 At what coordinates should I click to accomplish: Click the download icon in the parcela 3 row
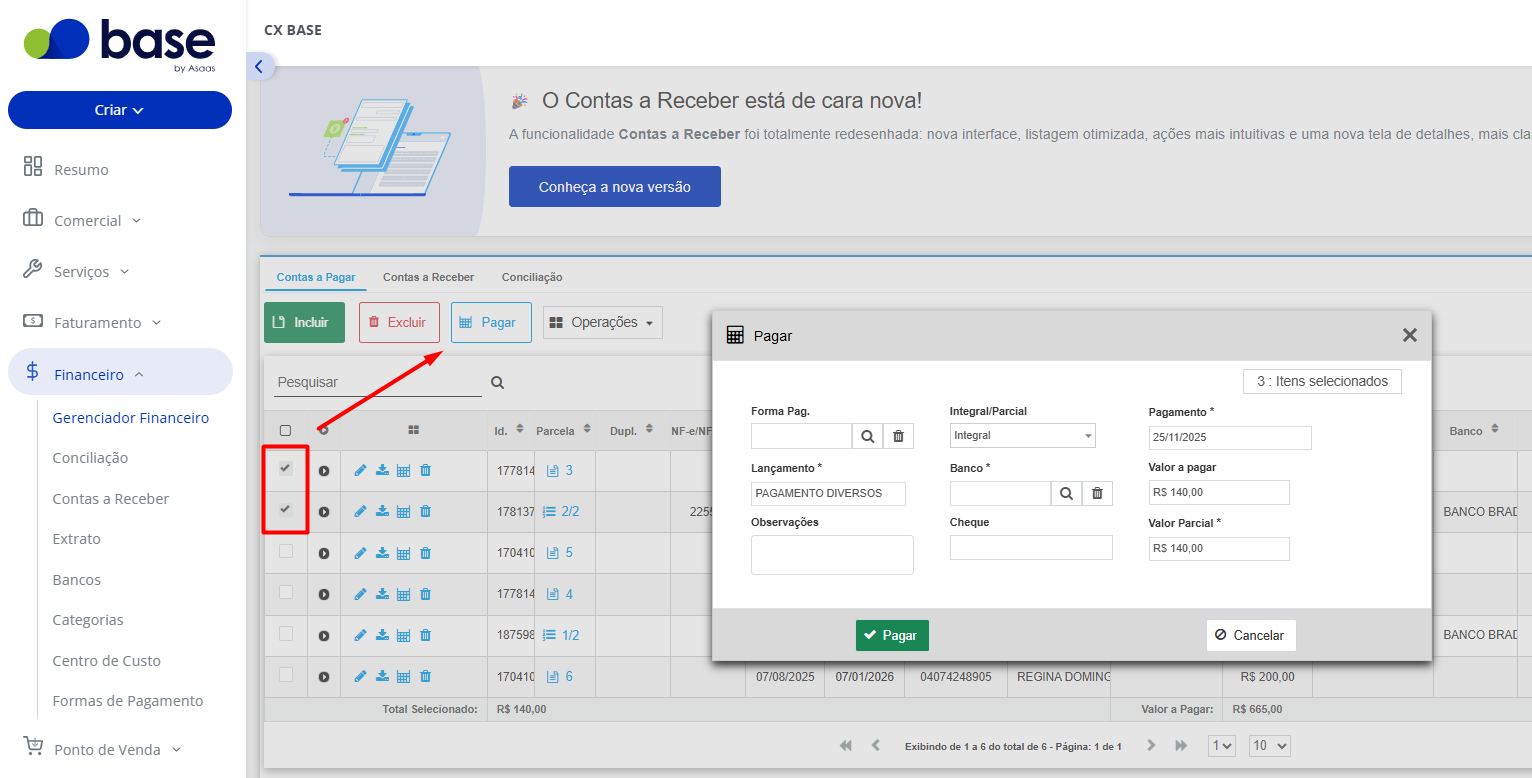tap(382, 470)
